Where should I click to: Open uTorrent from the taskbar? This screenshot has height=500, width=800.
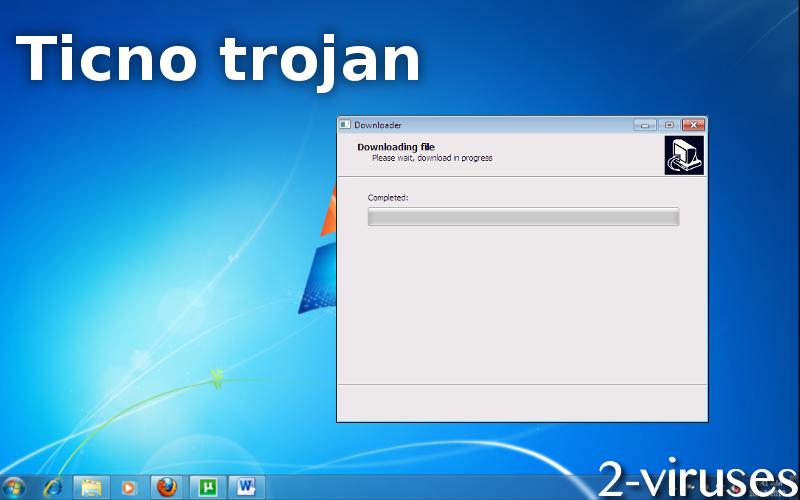point(208,487)
